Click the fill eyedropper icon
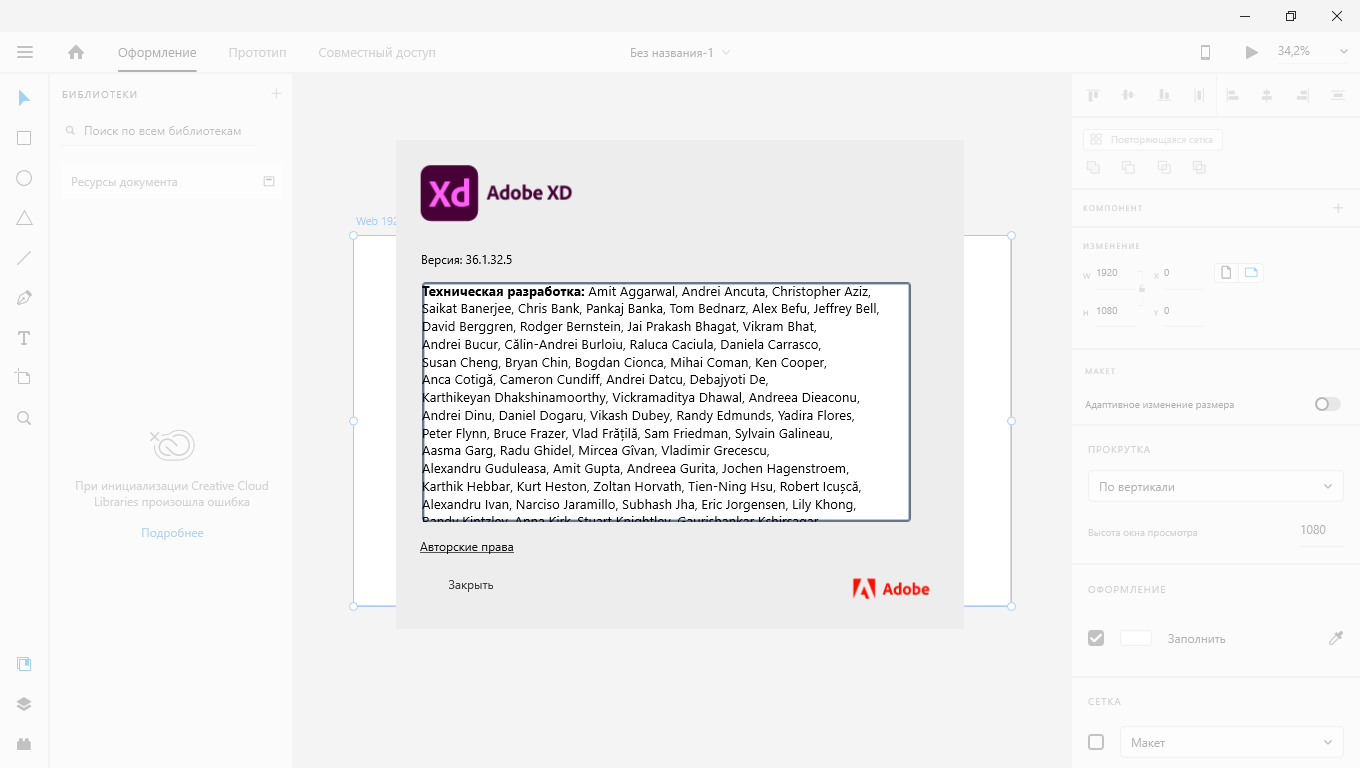The image size is (1360, 768). tap(1335, 638)
